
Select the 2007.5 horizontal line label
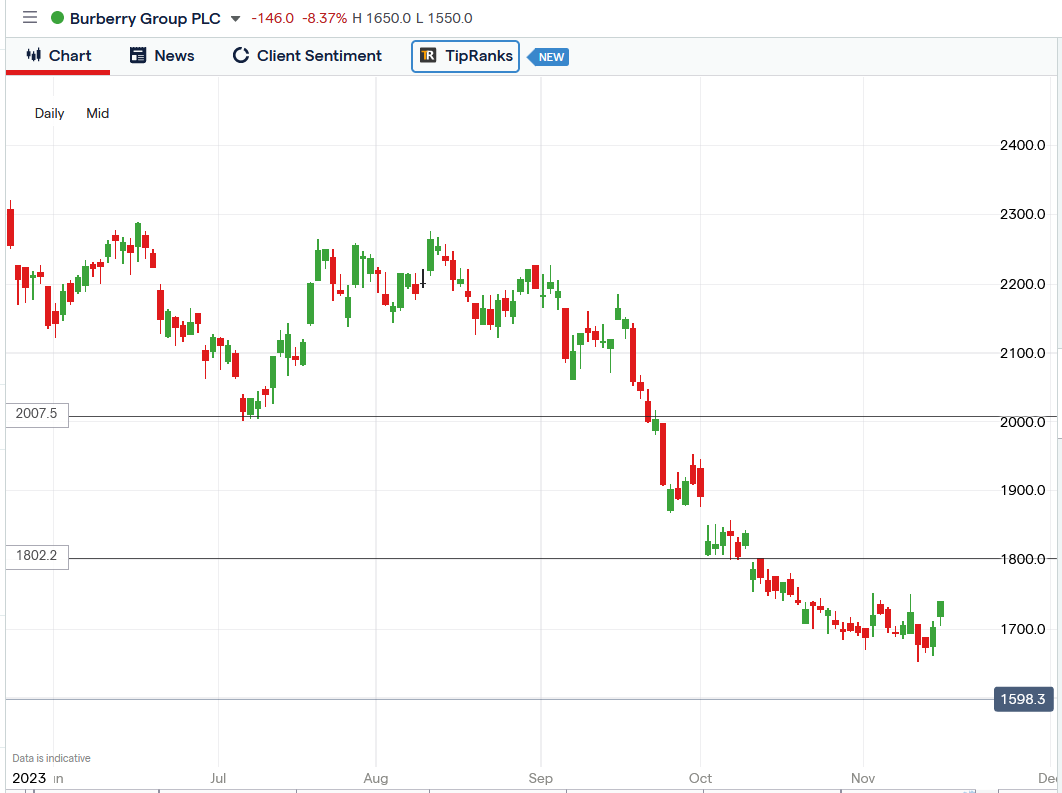pos(37,414)
